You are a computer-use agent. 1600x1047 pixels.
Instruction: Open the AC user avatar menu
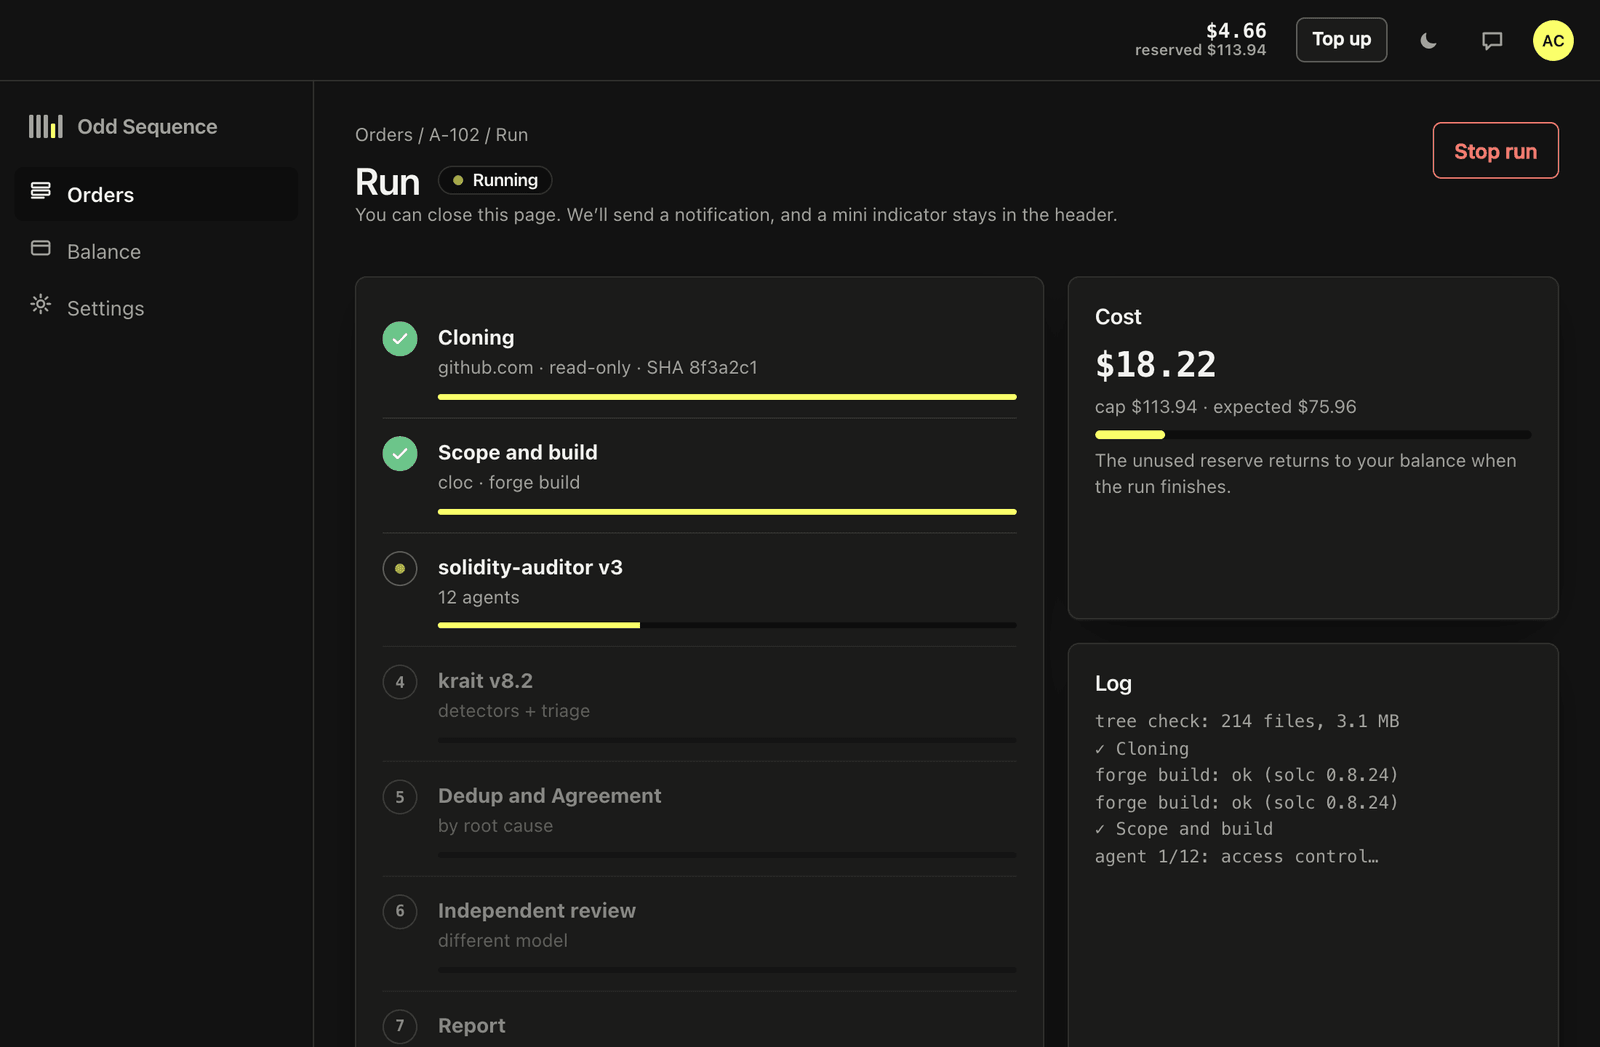click(1553, 41)
